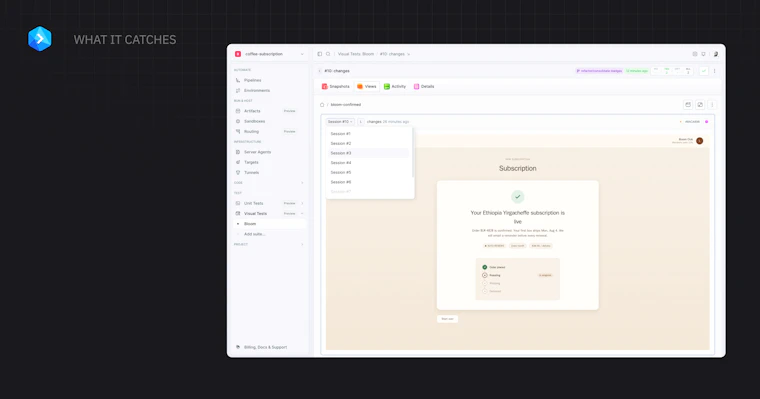Expand the Project section chevron

[x=302, y=244]
